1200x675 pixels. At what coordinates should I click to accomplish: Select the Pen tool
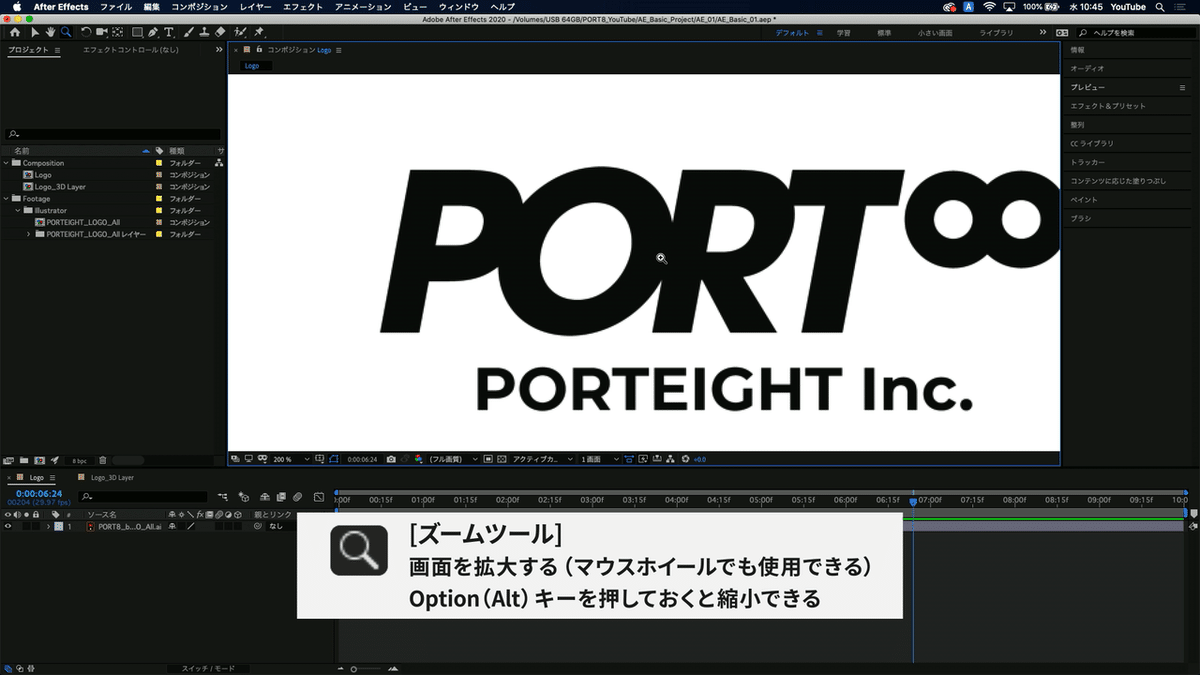153,32
